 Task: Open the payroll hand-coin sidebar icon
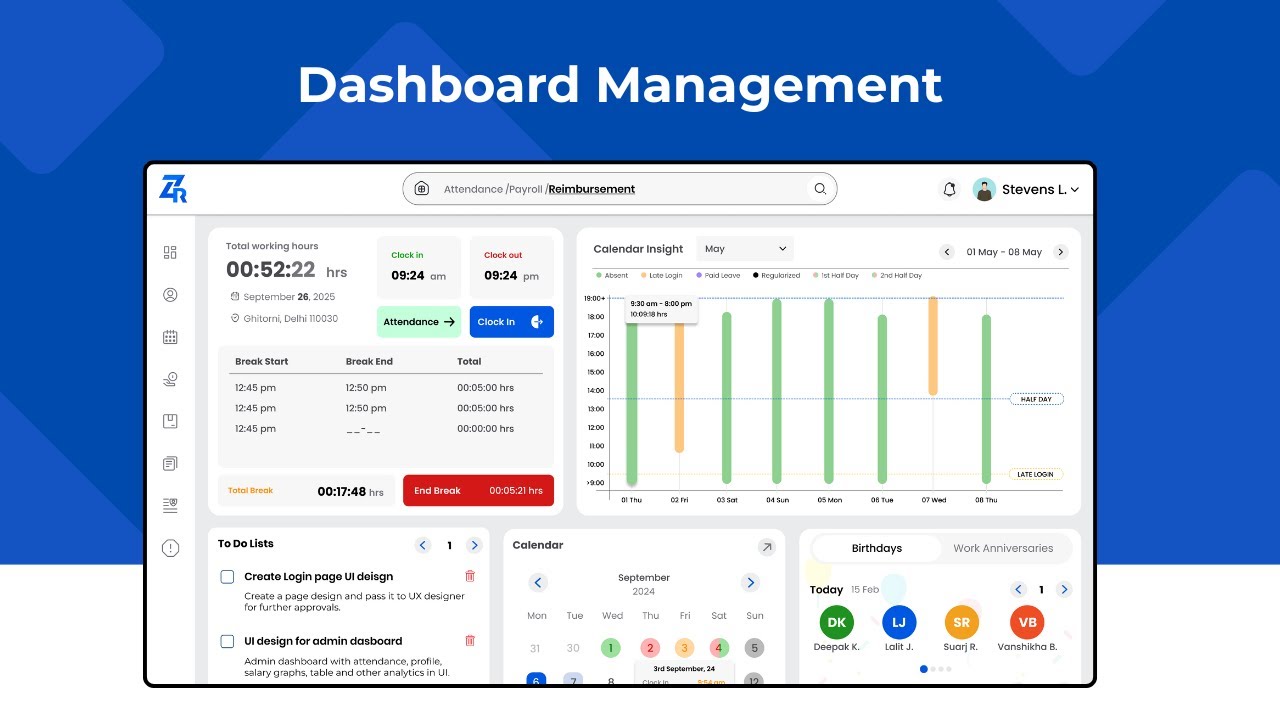[x=170, y=379]
